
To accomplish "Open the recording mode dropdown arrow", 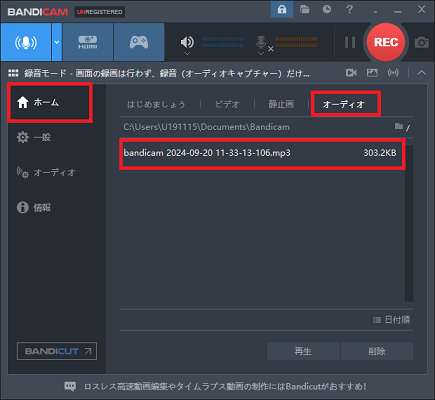I will (57, 42).
